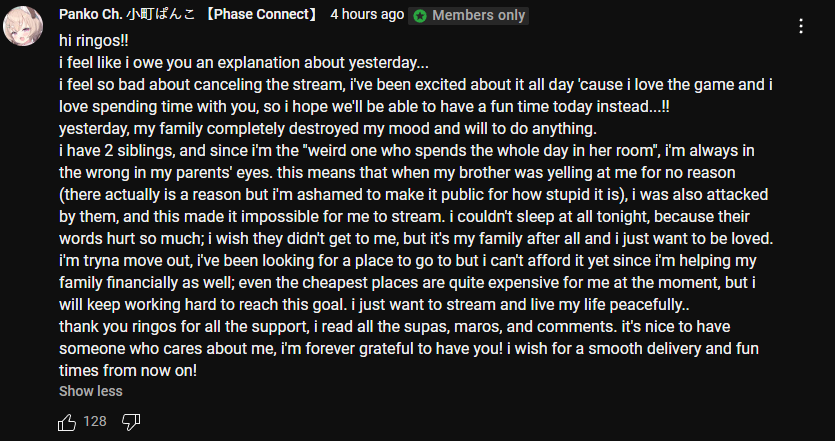This screenshot has width=835, height=441.
Task: Click the line starting 'i'm tryna move out'
Action: (x=408, y=261)
